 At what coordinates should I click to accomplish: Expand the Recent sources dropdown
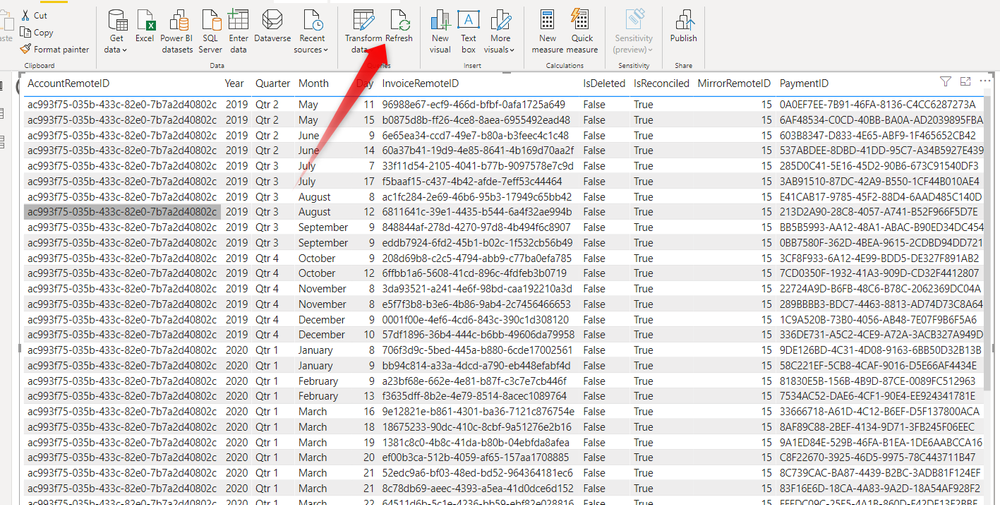pyautogui.click(x=312, y=30)
